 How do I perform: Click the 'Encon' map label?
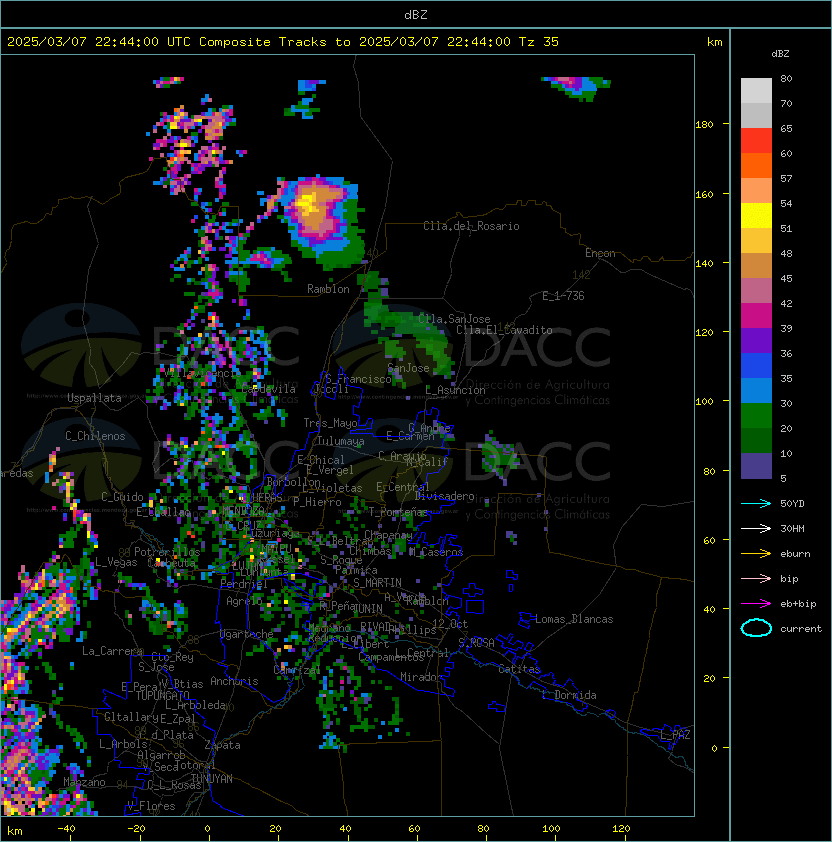[600, 253]
